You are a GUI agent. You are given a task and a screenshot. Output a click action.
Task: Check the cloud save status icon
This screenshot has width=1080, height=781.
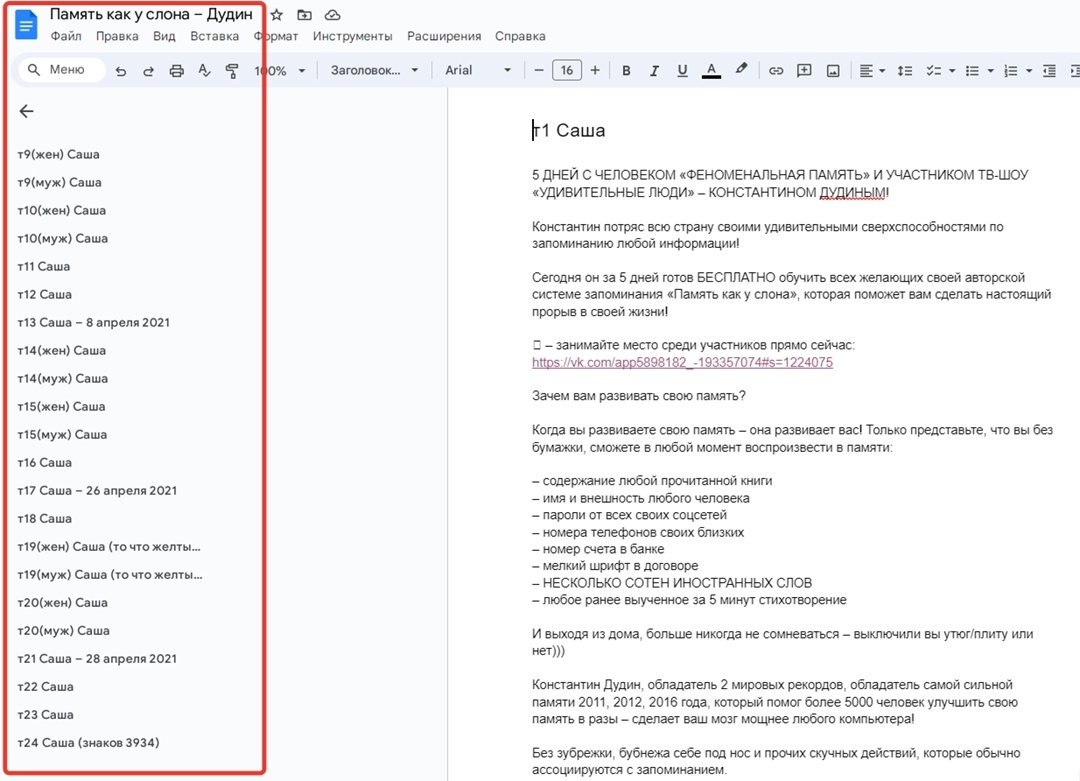coord(333,15)
